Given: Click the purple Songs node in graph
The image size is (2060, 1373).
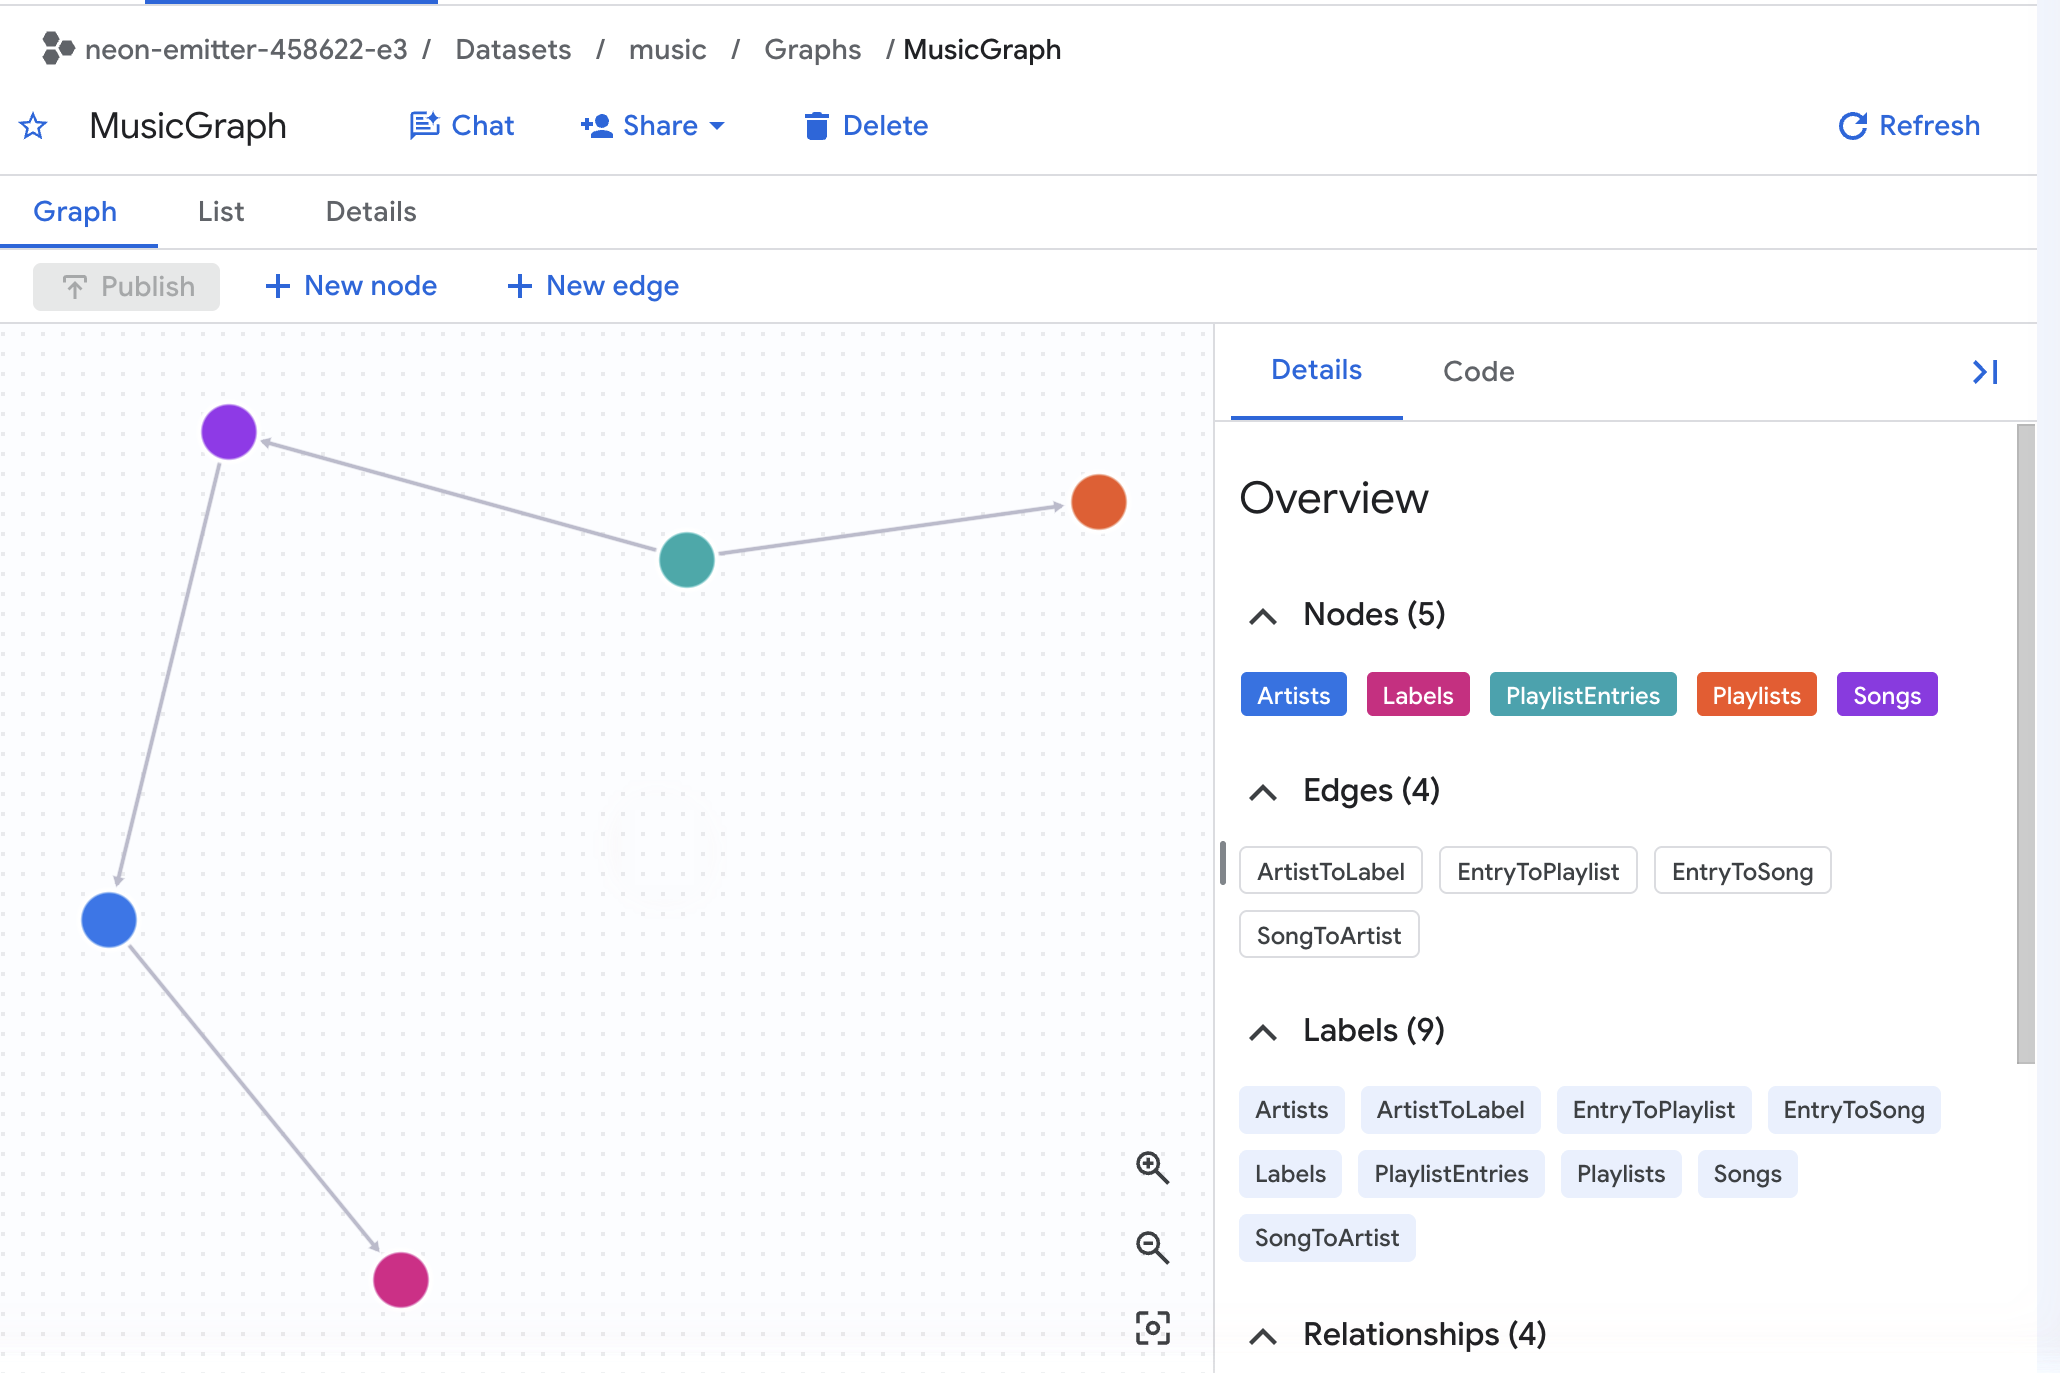Looking at the screenshot, I should pyautogui.click(x=229, y=432).
